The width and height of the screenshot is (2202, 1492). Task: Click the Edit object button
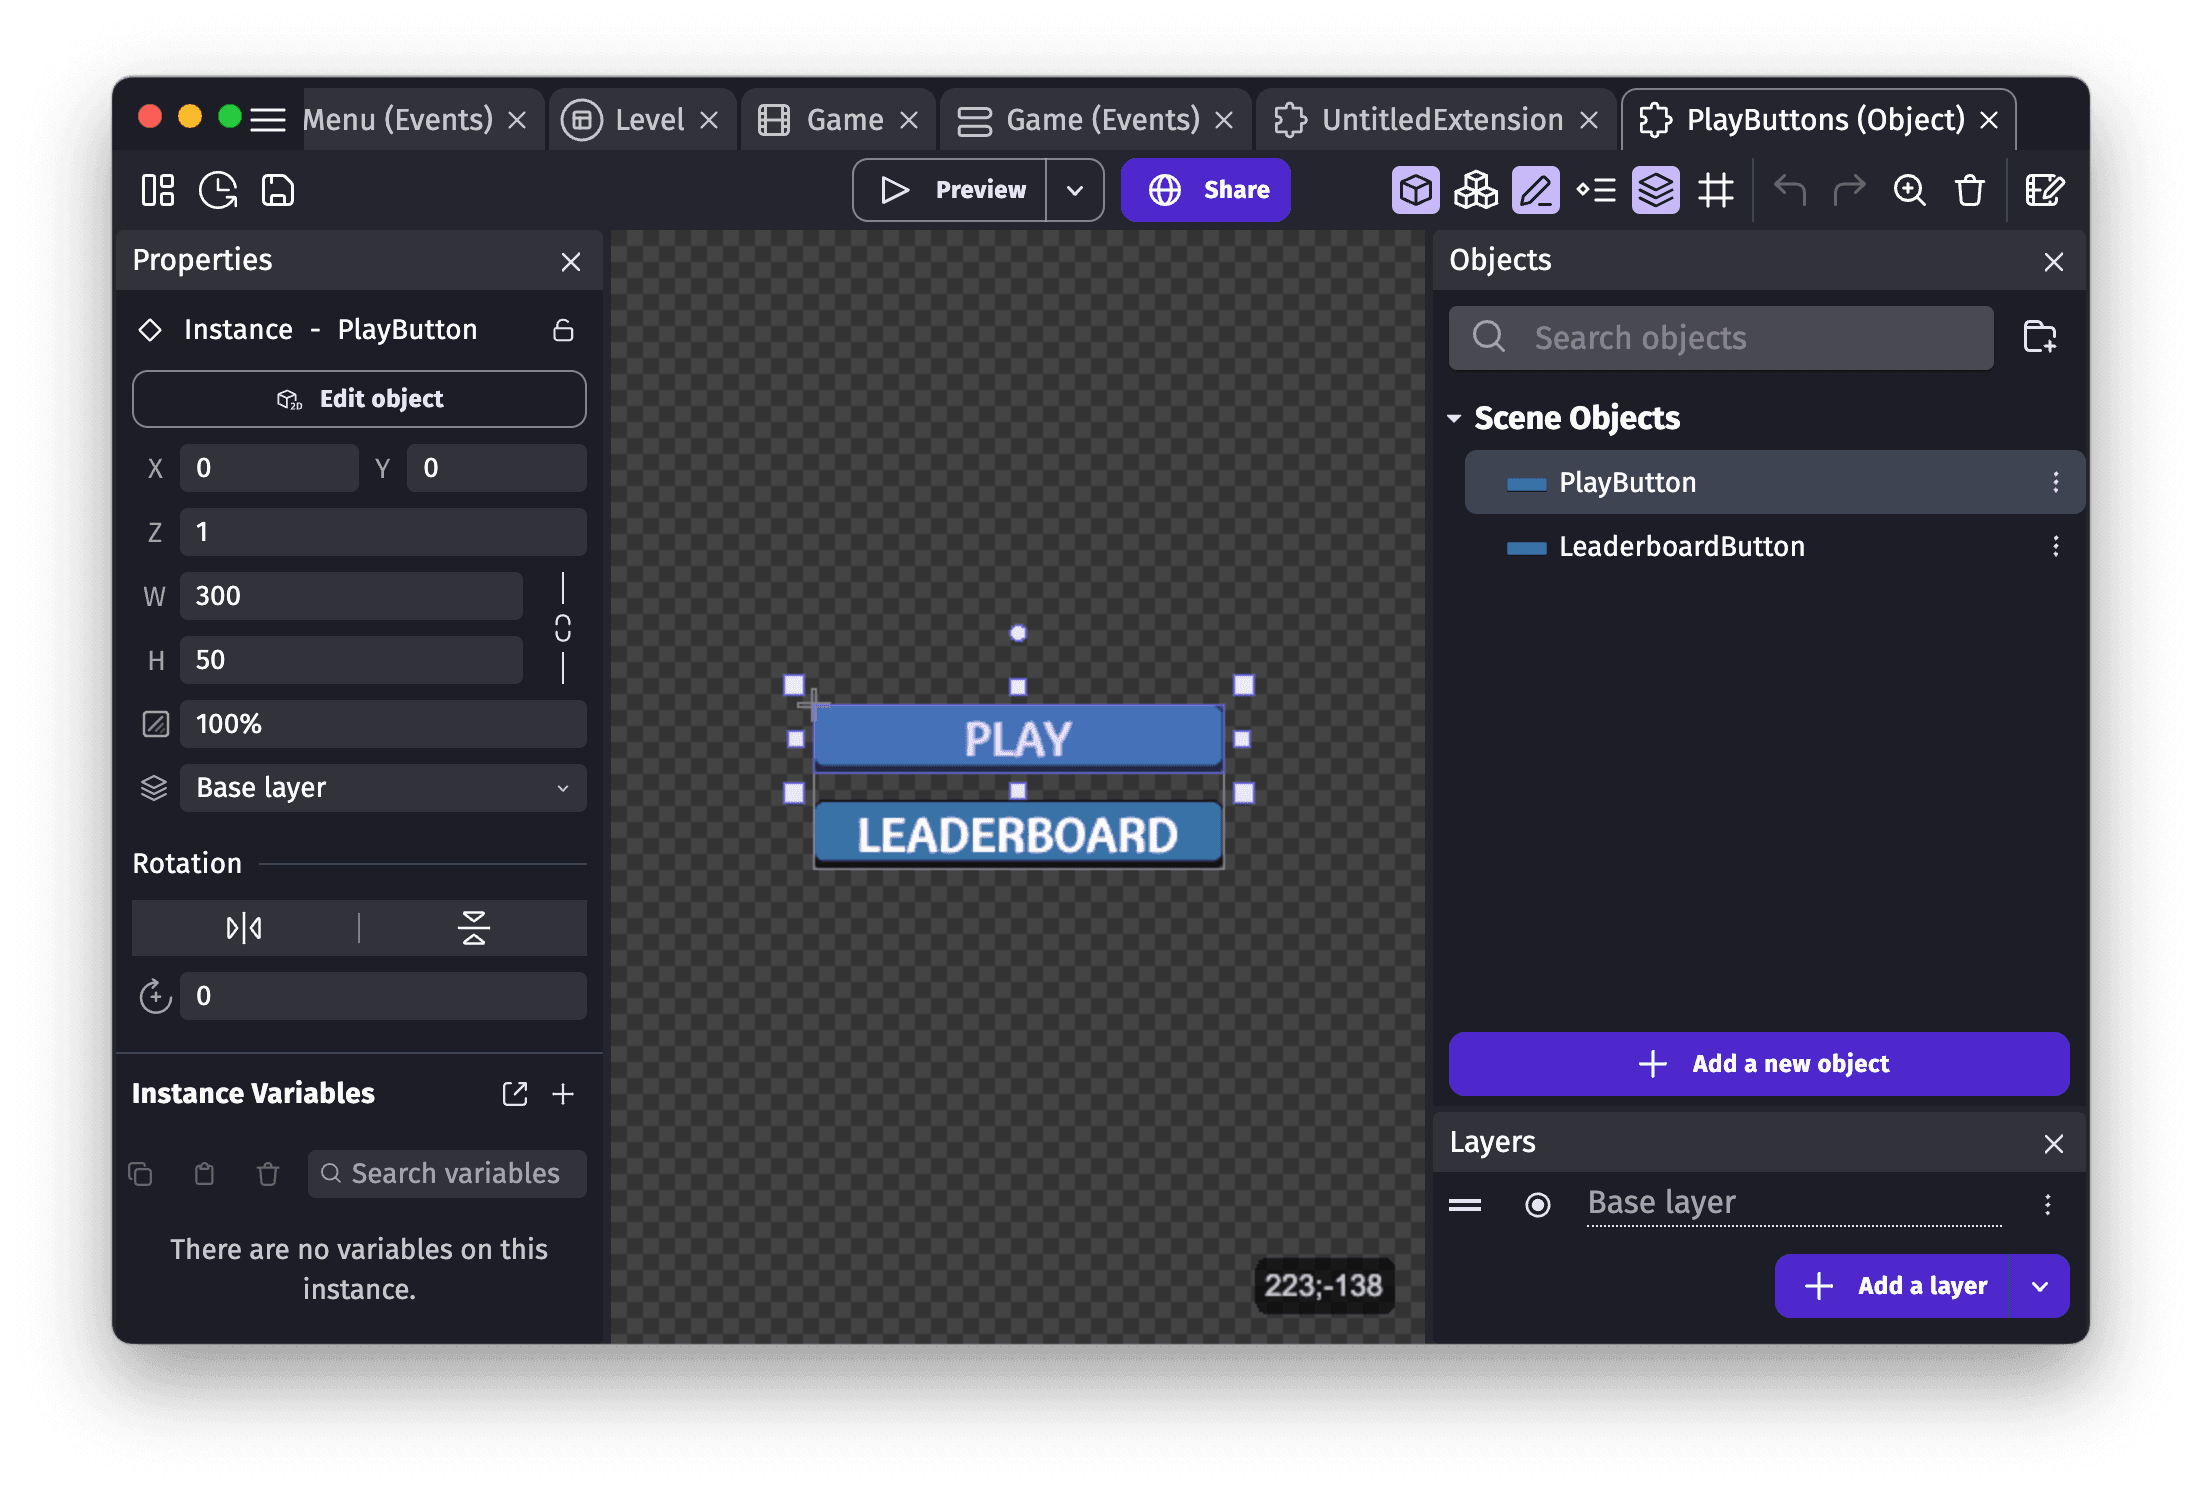click(359, 398)
